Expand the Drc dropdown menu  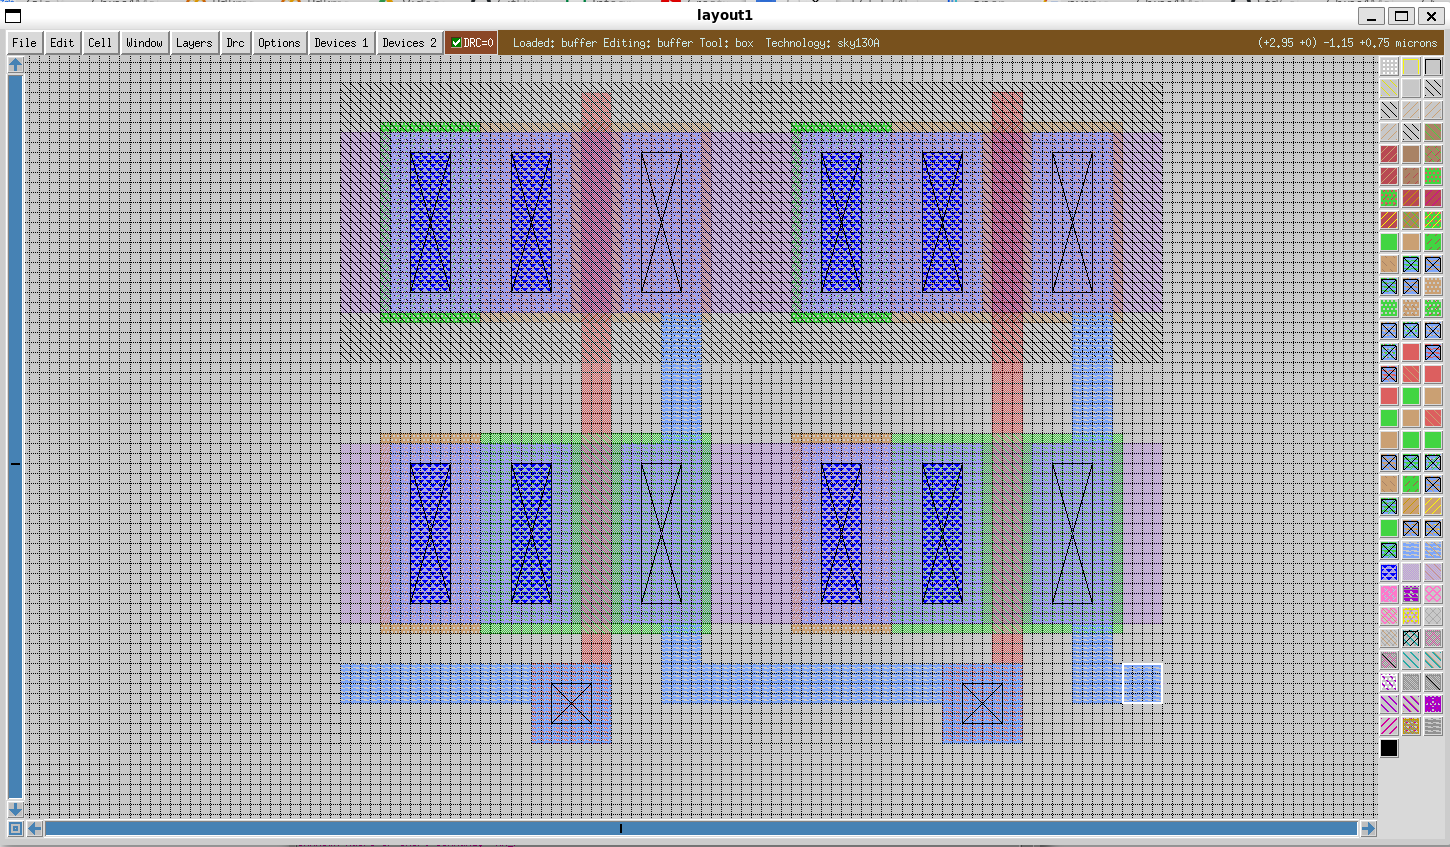[x=235, y=43]
